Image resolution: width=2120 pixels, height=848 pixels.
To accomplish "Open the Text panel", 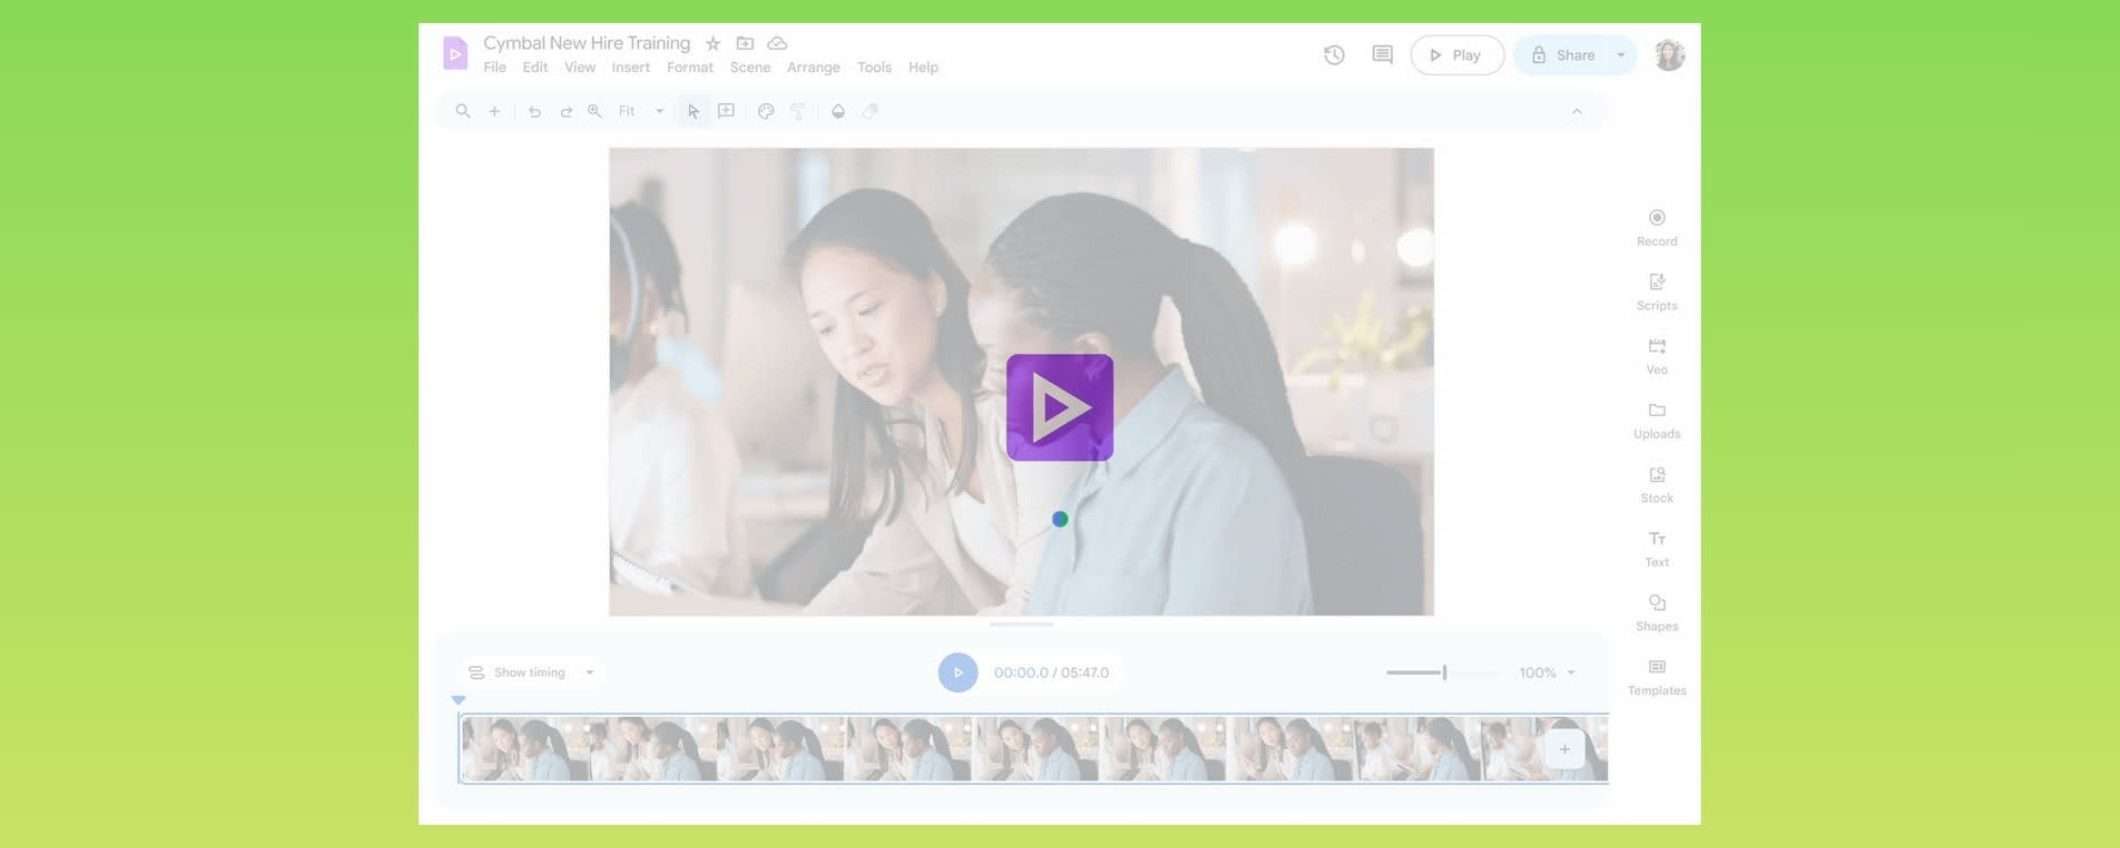I will tap(1657, 548).
